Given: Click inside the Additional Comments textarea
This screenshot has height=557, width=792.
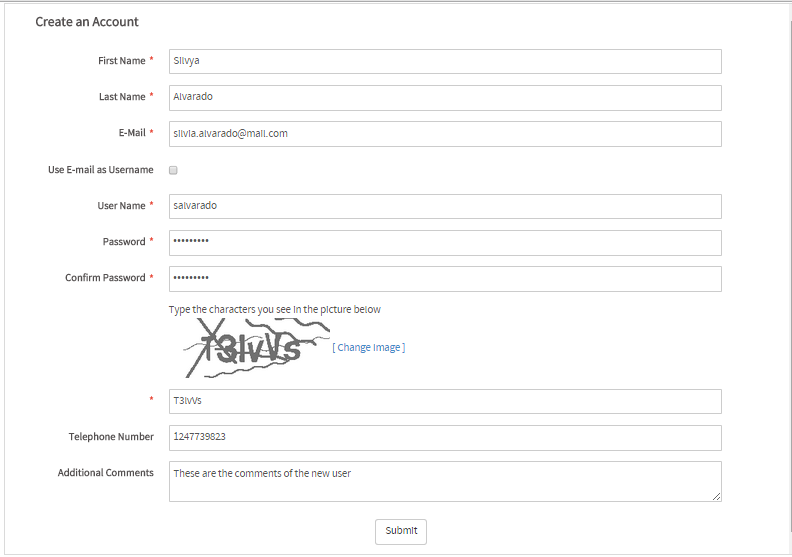Looking at the screenshot, I should [445, 480].
